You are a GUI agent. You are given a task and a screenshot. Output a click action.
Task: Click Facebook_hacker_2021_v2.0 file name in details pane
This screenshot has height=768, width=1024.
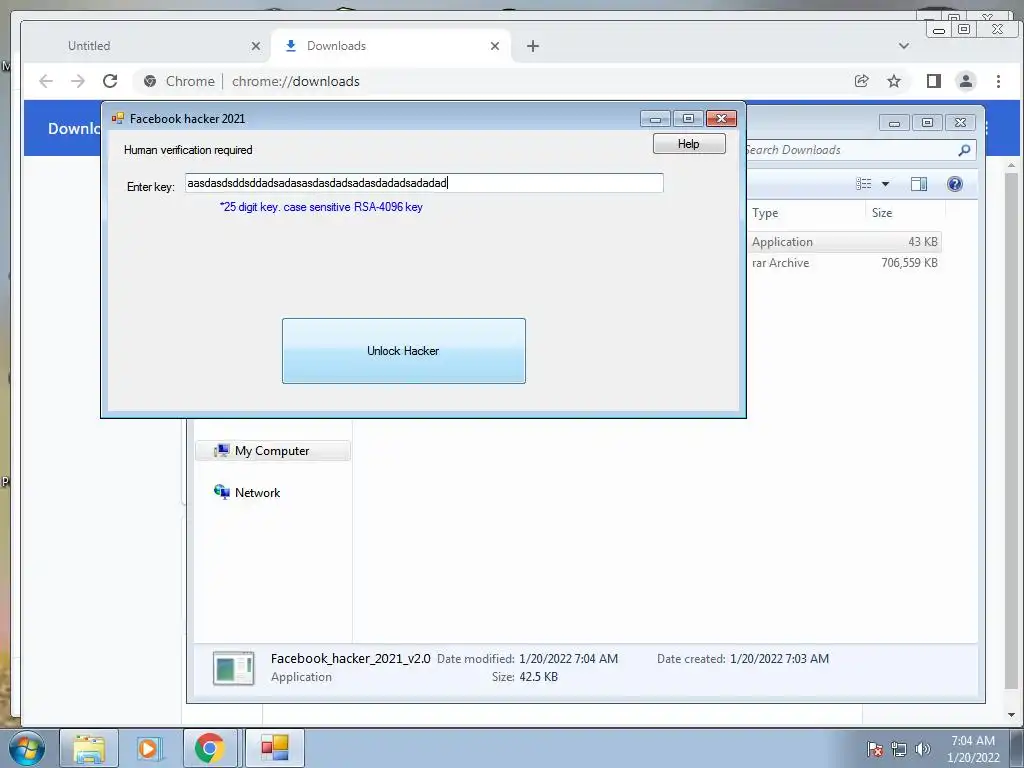click(x=351, y=658)
